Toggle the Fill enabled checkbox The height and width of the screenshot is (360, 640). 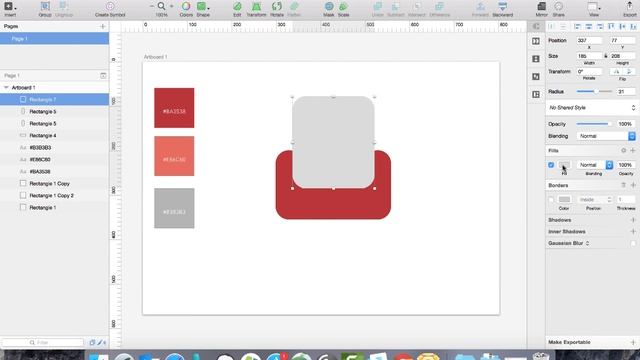coord(551,165)
